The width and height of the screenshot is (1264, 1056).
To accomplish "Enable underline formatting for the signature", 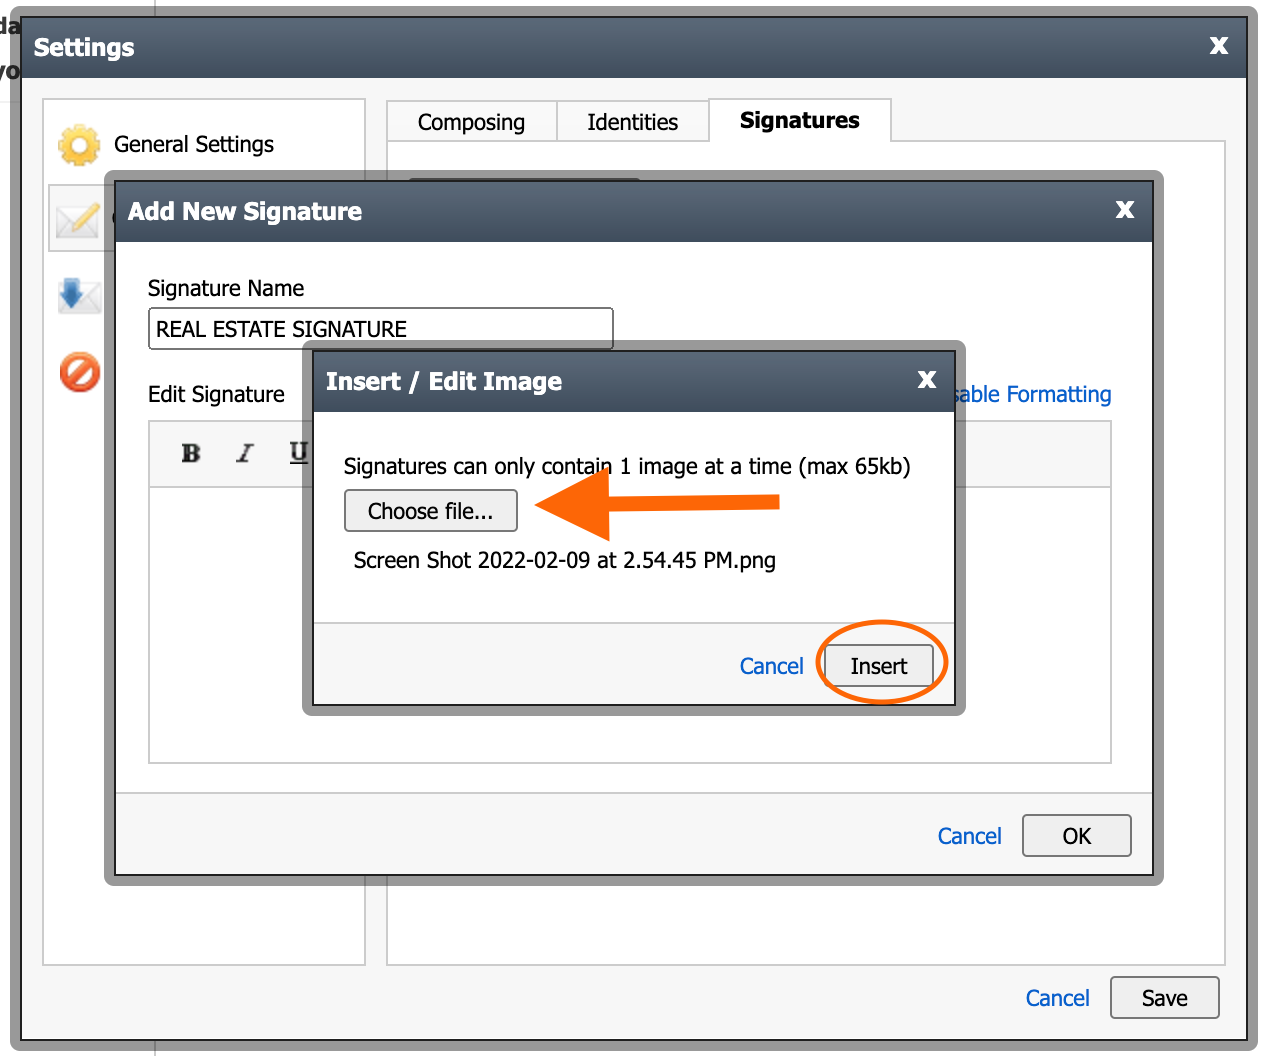I will 298,453.
